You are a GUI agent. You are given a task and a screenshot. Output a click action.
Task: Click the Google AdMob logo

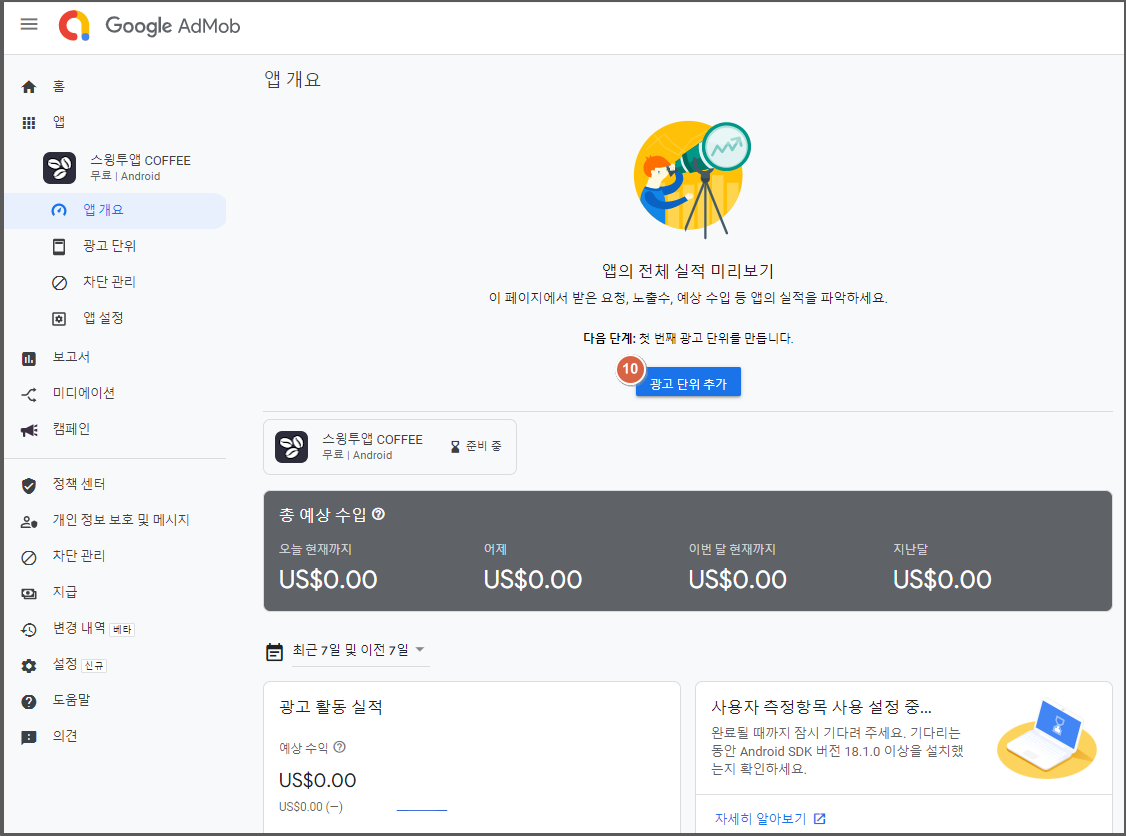(x=150, y=25)
